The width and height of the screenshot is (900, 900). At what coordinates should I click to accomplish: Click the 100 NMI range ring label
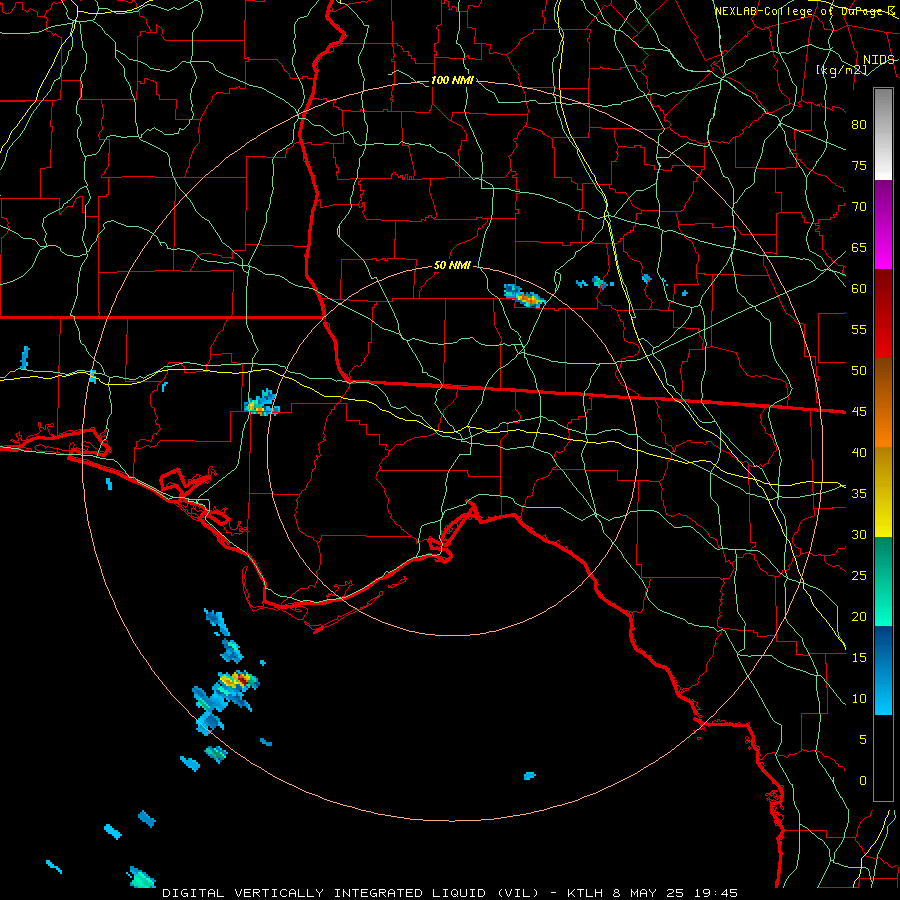452,80
